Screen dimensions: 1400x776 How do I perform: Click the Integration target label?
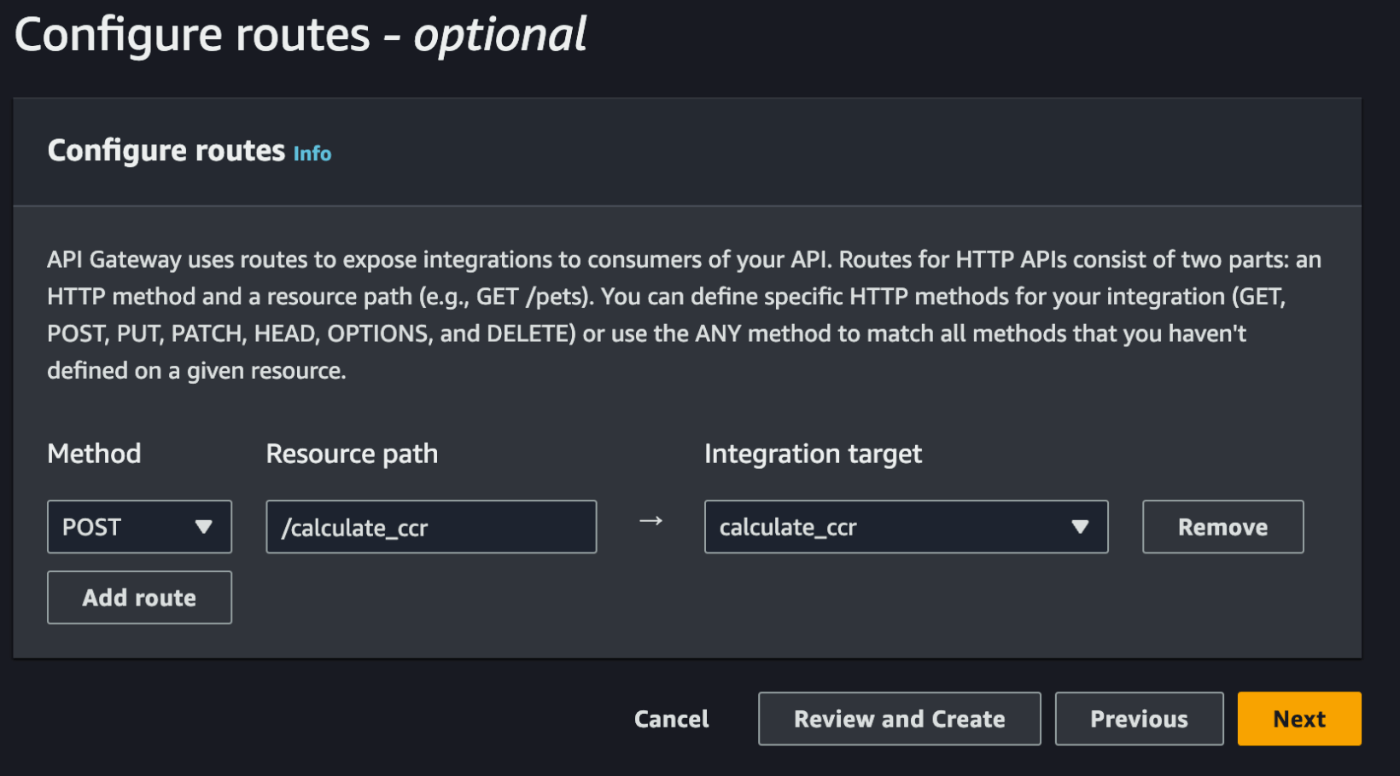tap(813, 454)
